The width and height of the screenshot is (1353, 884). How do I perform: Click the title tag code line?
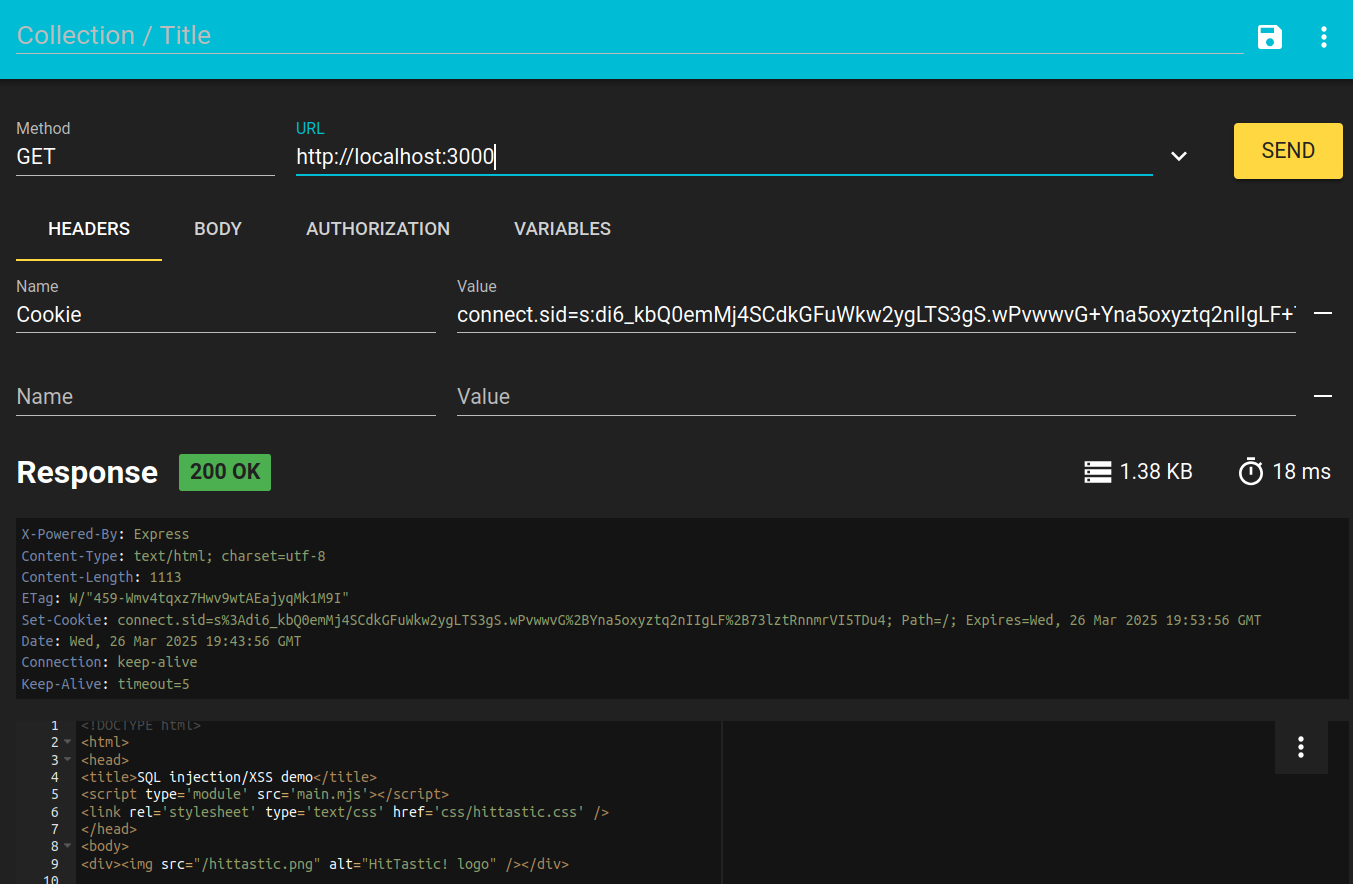(229, 777)
